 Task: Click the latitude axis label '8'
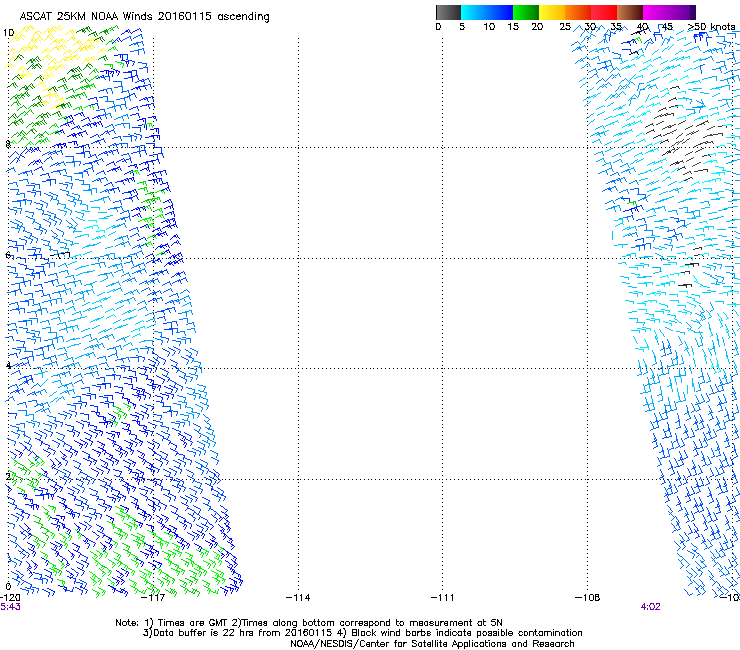point(8,144)
